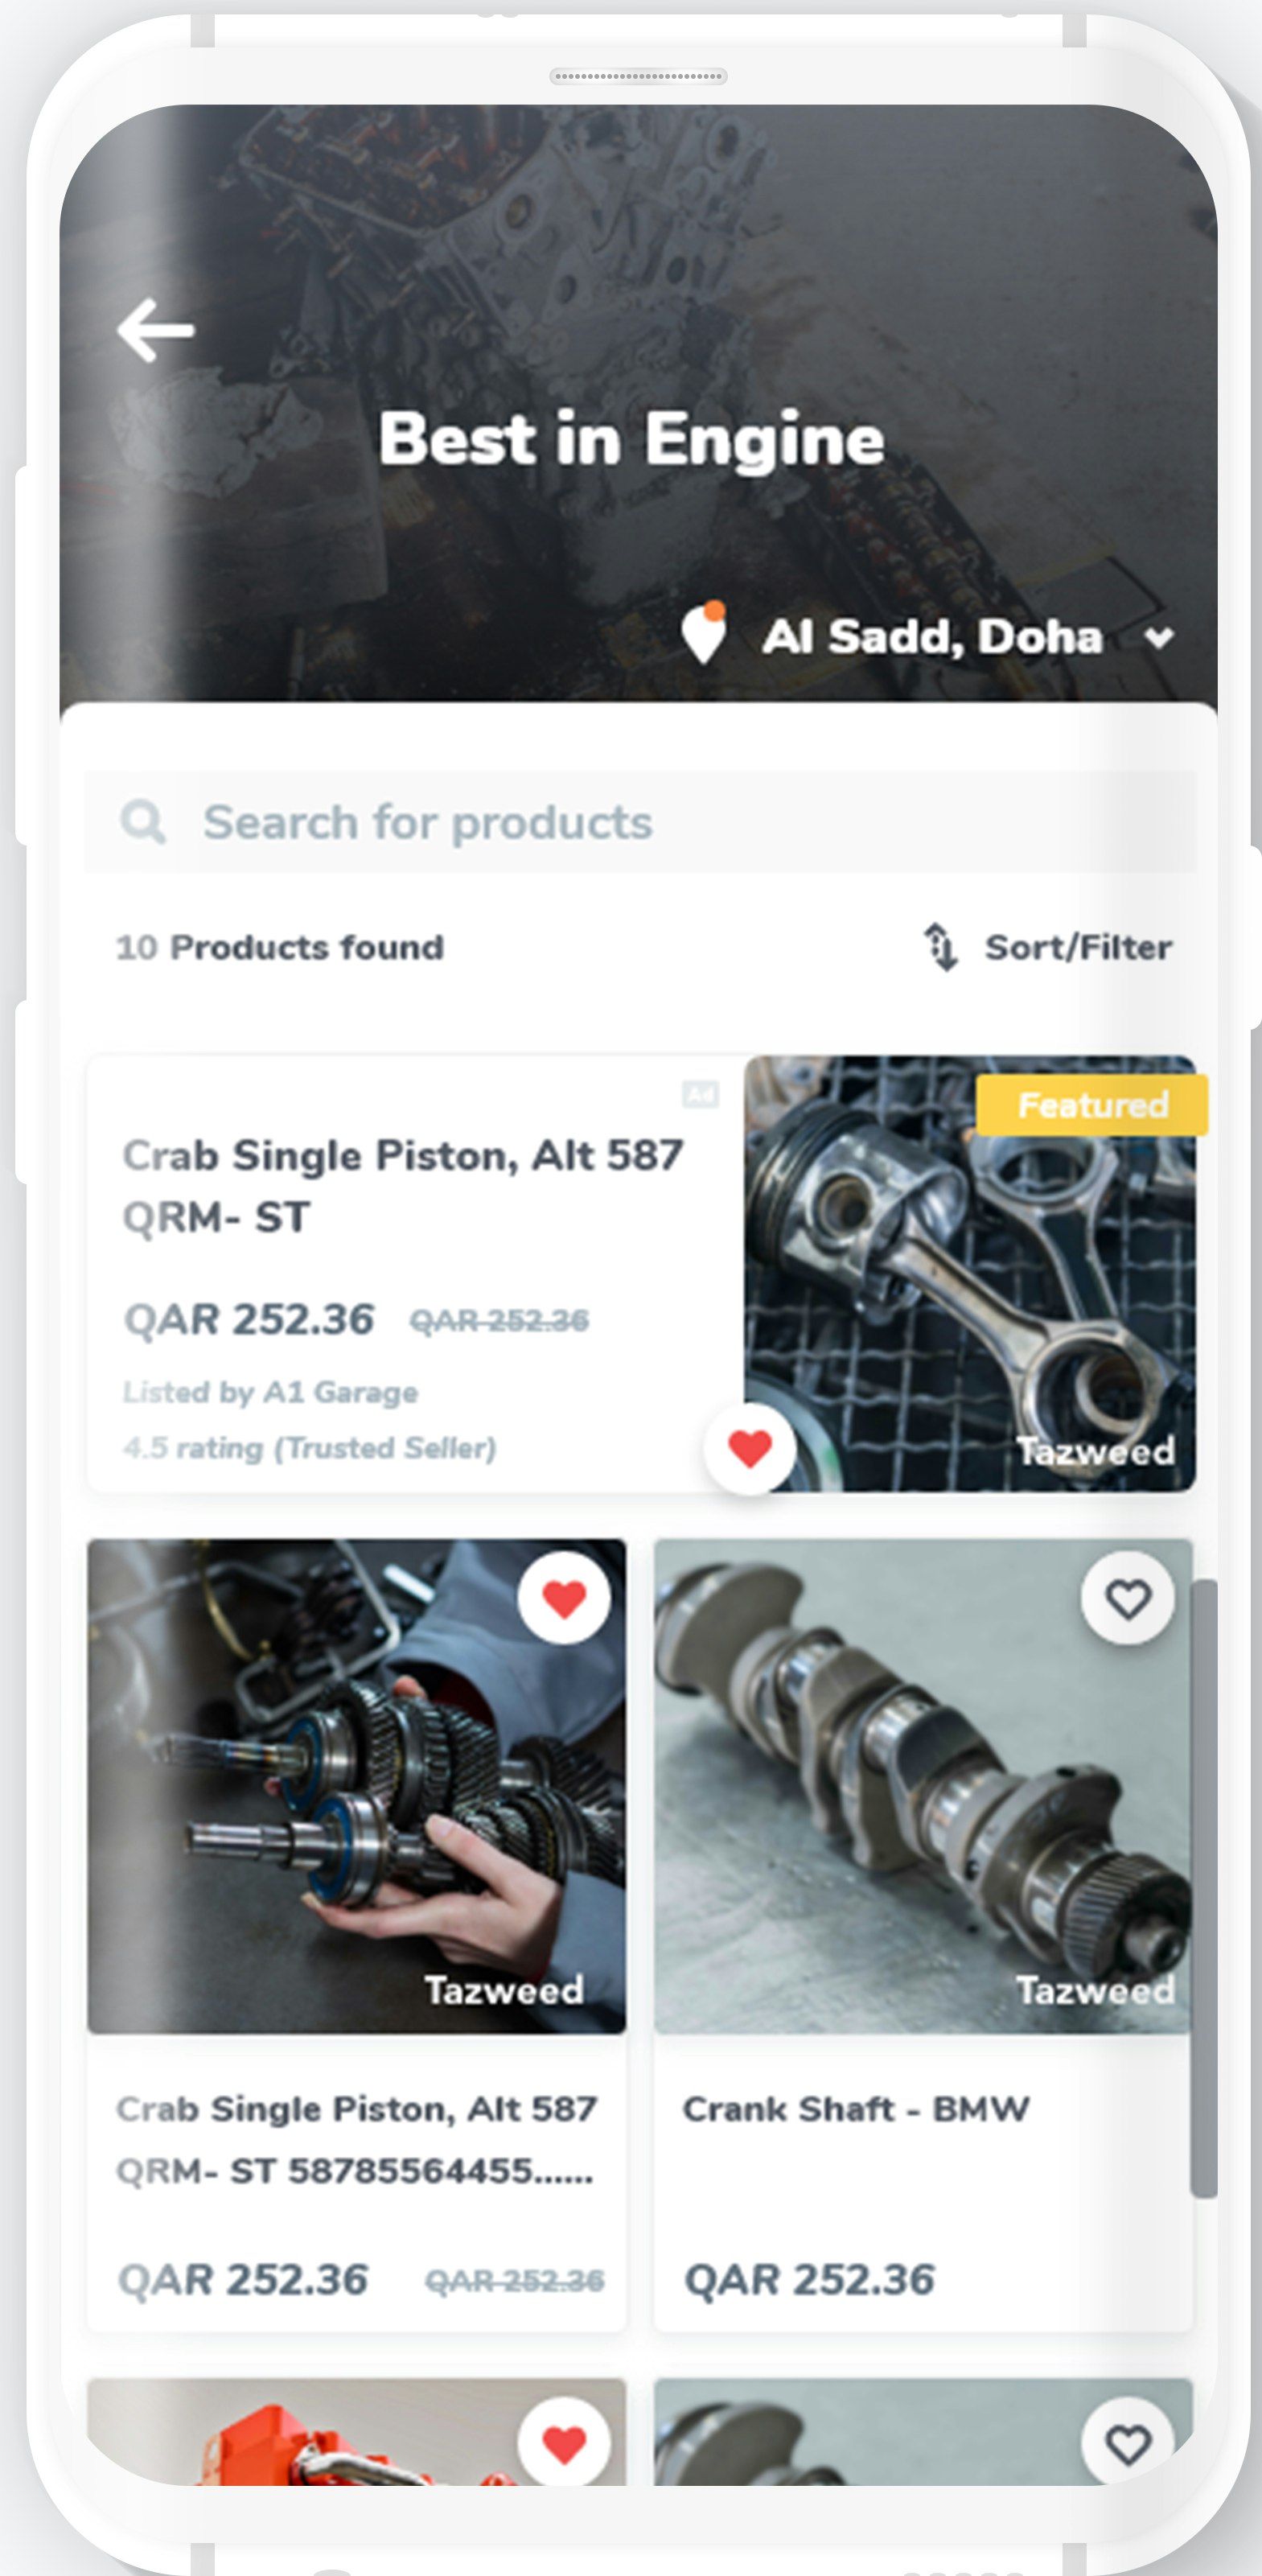This screenshot has width=1262, height=2576.
Task: Tap the location pin icon
Action: tap(704, 632)
